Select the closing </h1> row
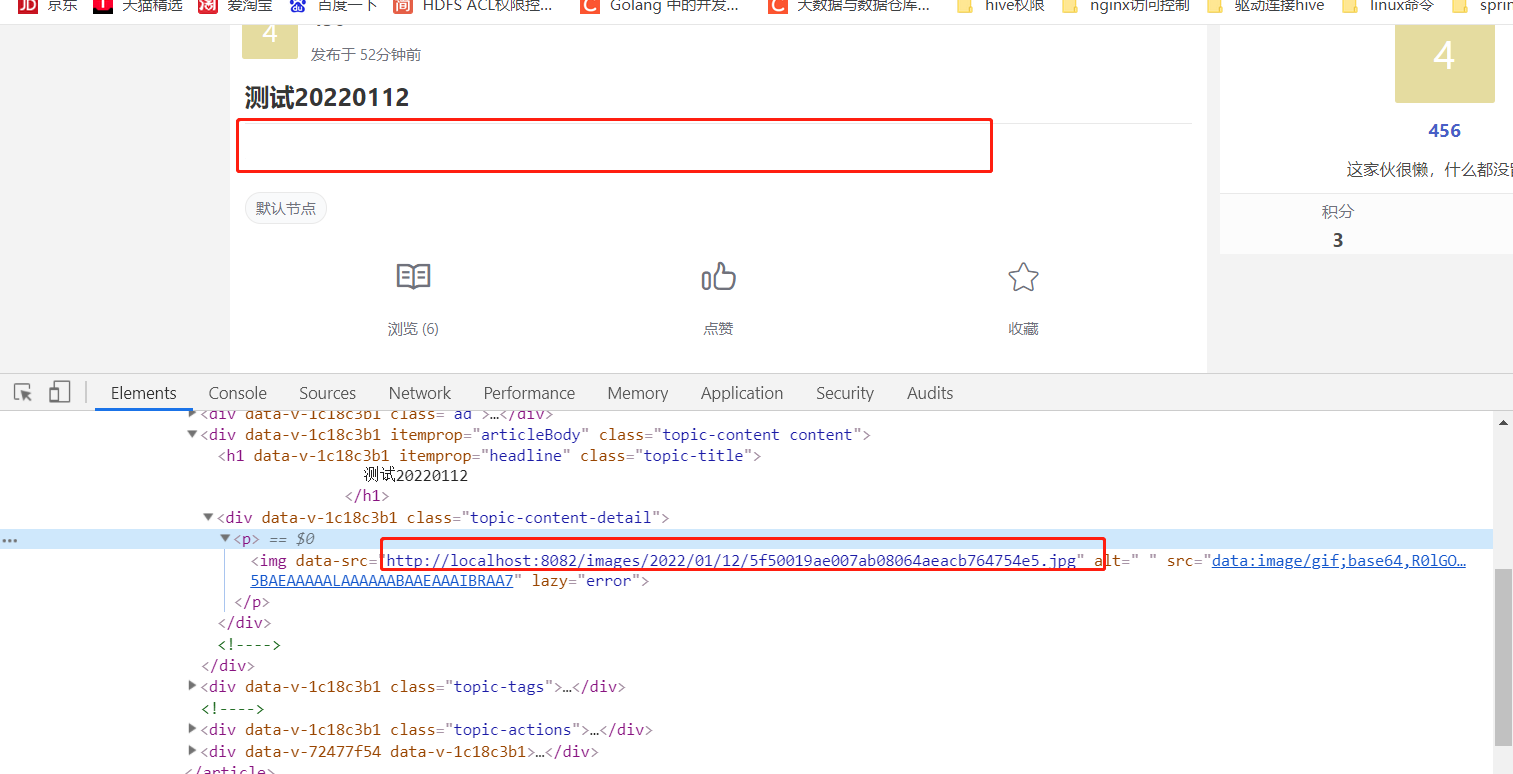 point(367,496)
